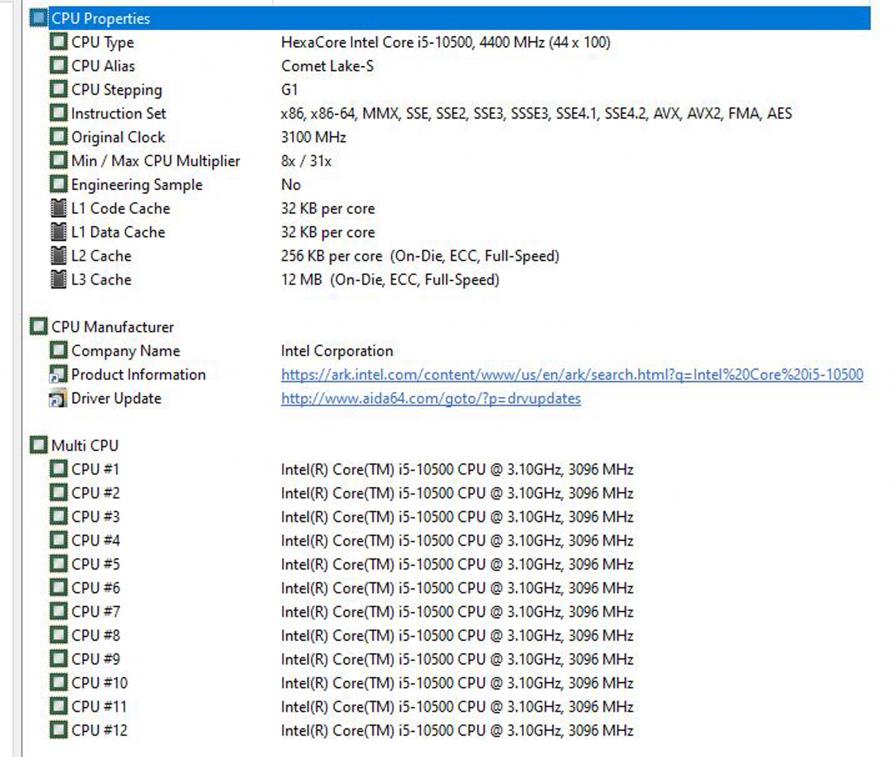Click the Original Clock value 3100 MHz
The height and width of the screenshot is (757, 892).
(x=313, y=137)
